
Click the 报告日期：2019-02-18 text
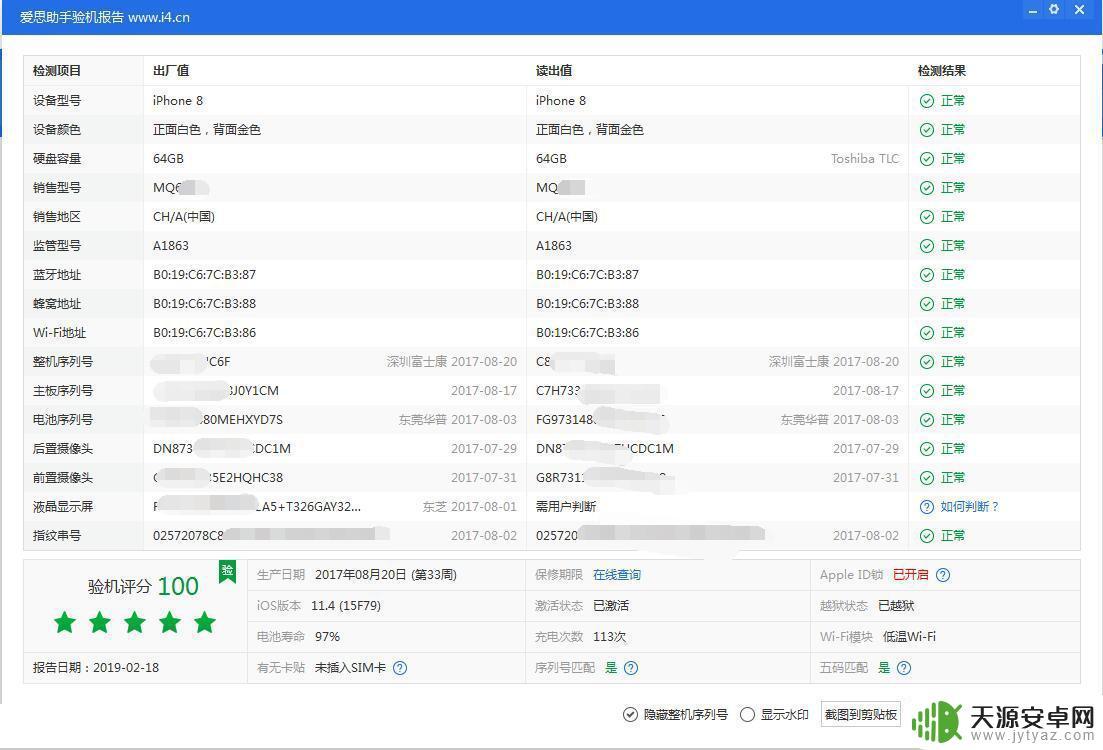point(96,668)
